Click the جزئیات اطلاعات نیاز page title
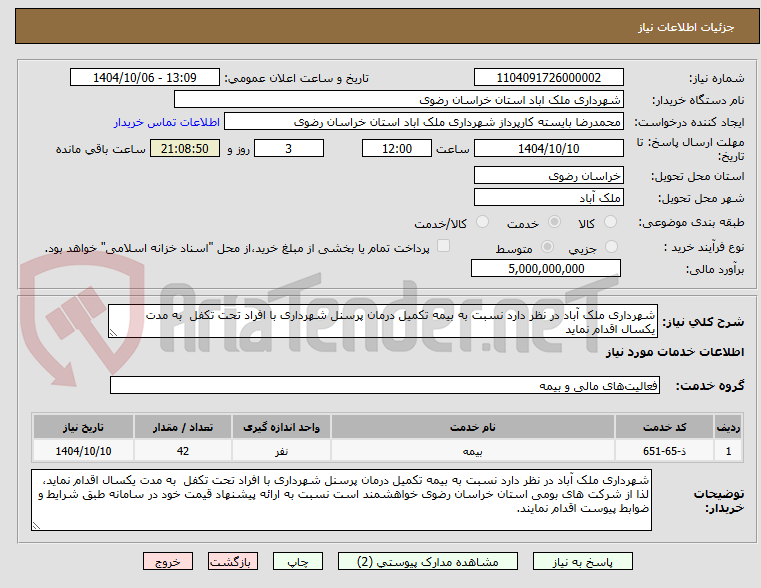This screenshot has width=761, height=588. point(685,27)
